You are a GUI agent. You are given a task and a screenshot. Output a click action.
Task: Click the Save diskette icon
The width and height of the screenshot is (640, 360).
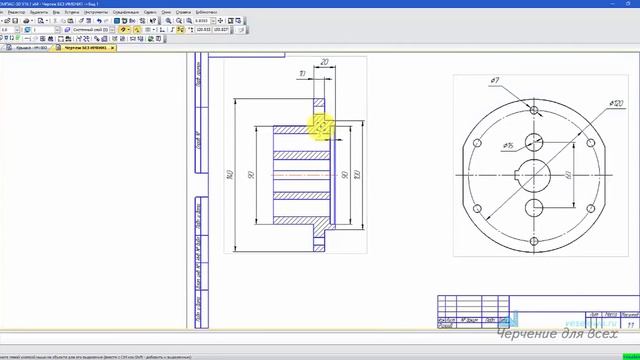[15, 20]
